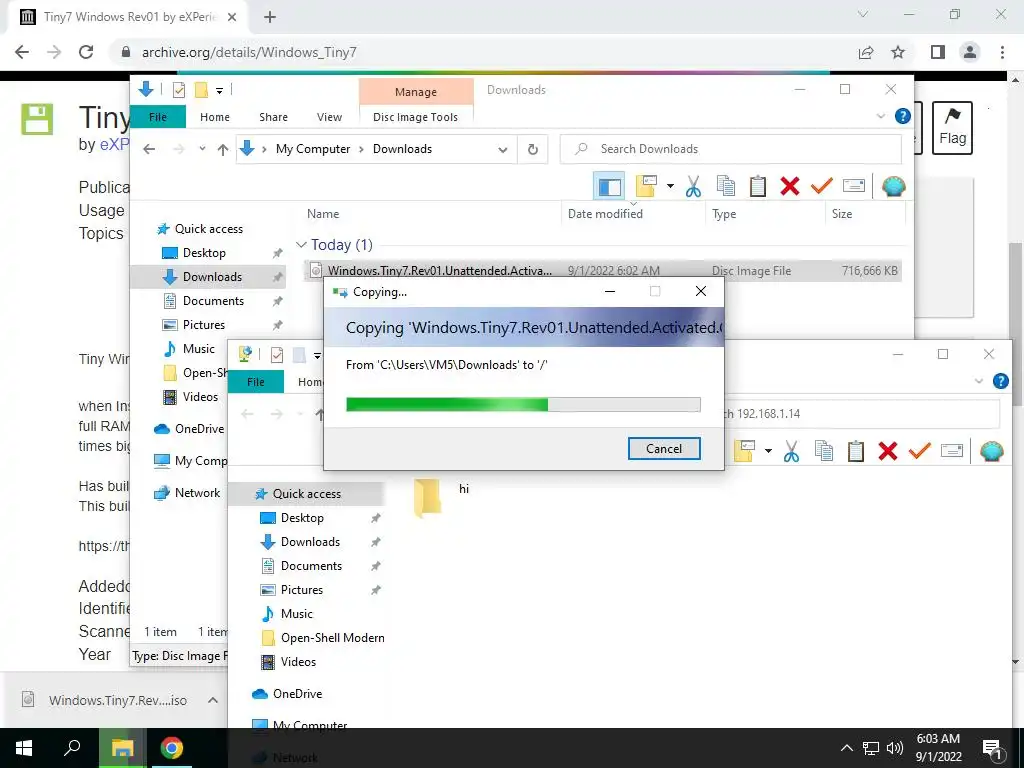Open Classic Explorer shell settings icon in Downloads window

(x=893, y=187)
